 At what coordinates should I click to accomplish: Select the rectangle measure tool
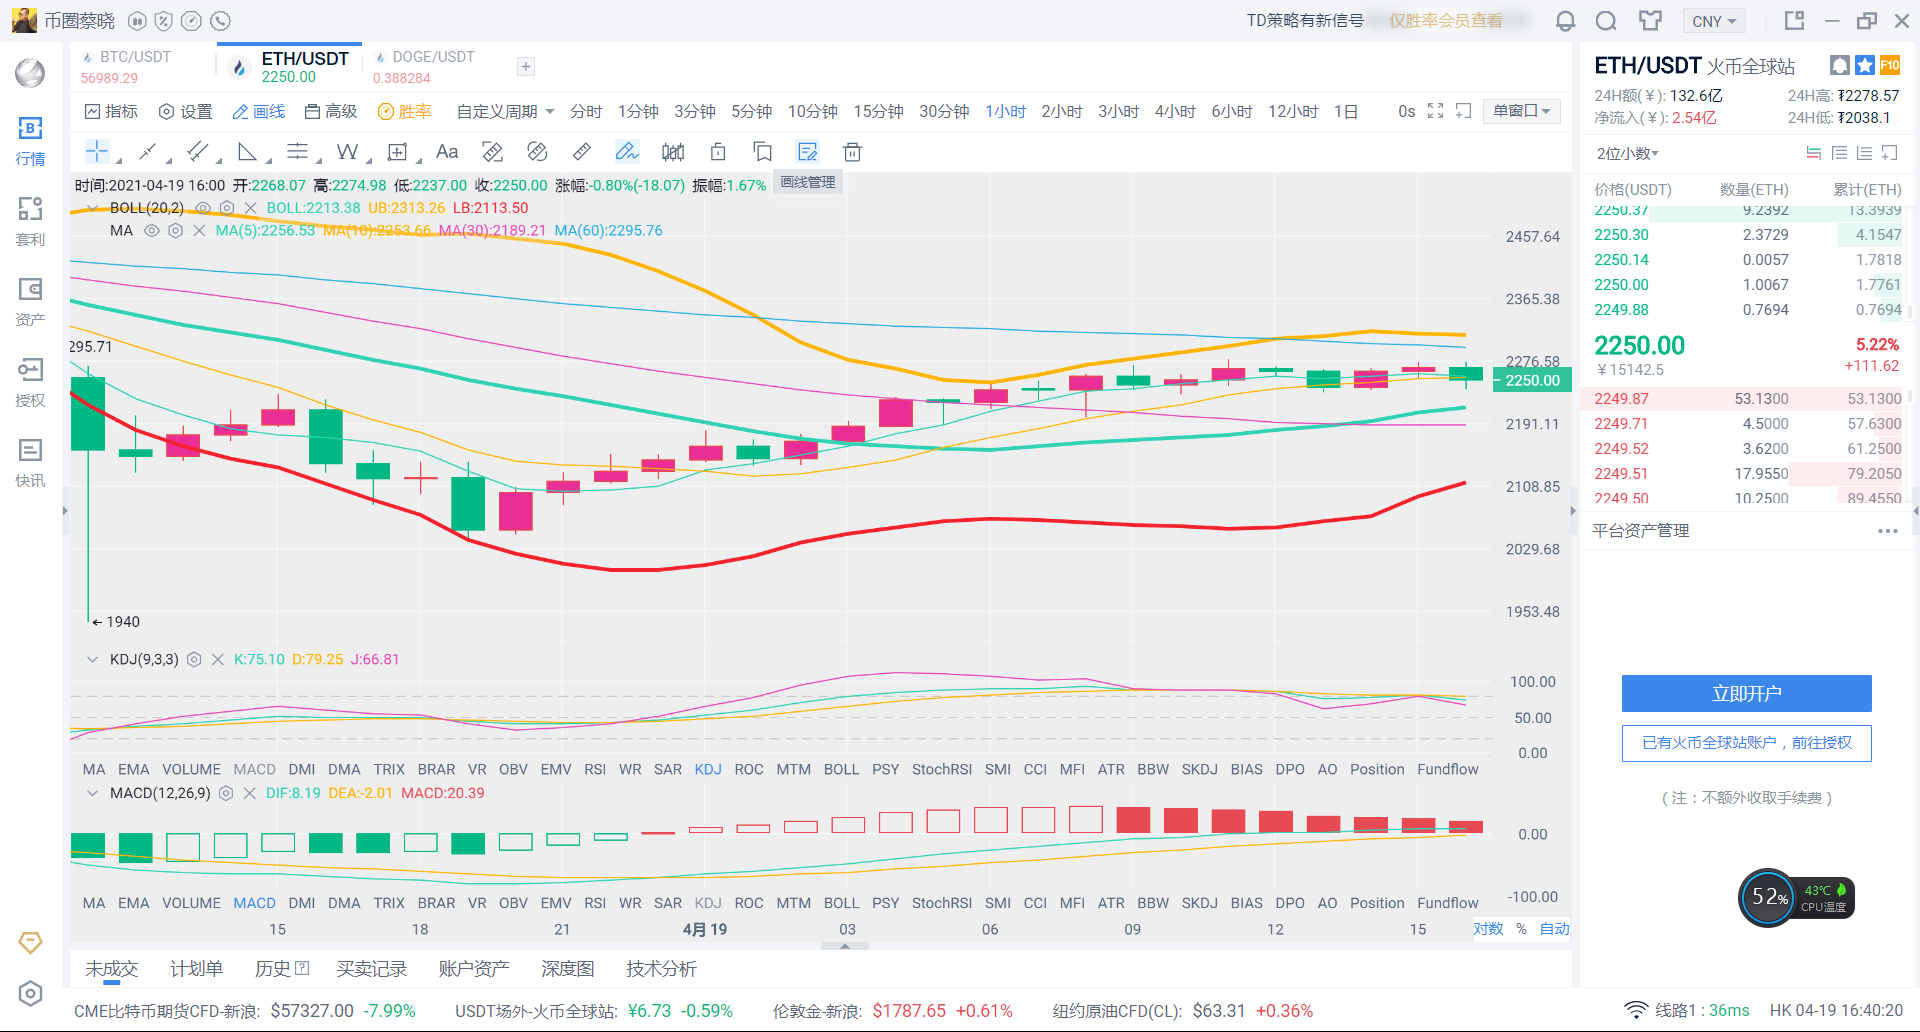coord(398,152)
